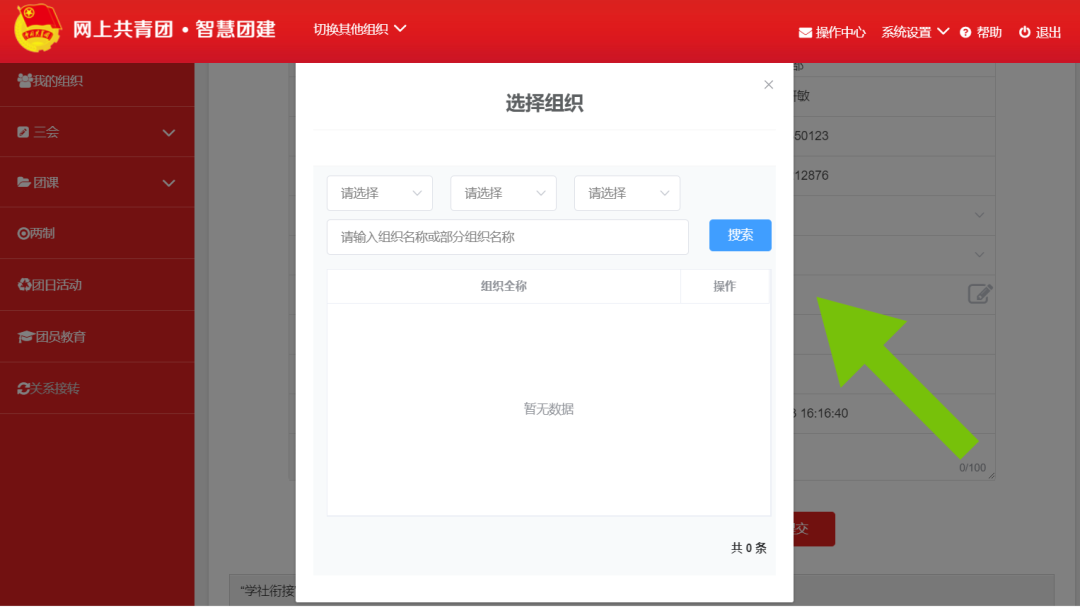
Task: Click the 共 0 条 total count
Action: 749,548
